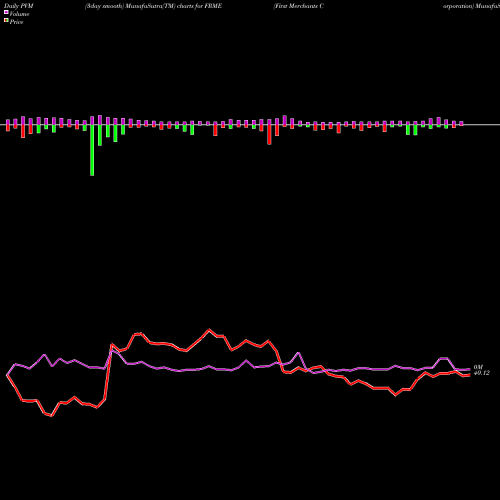500x500 pixels.
Task: Select the Price legend label
Action: [16, 22]
